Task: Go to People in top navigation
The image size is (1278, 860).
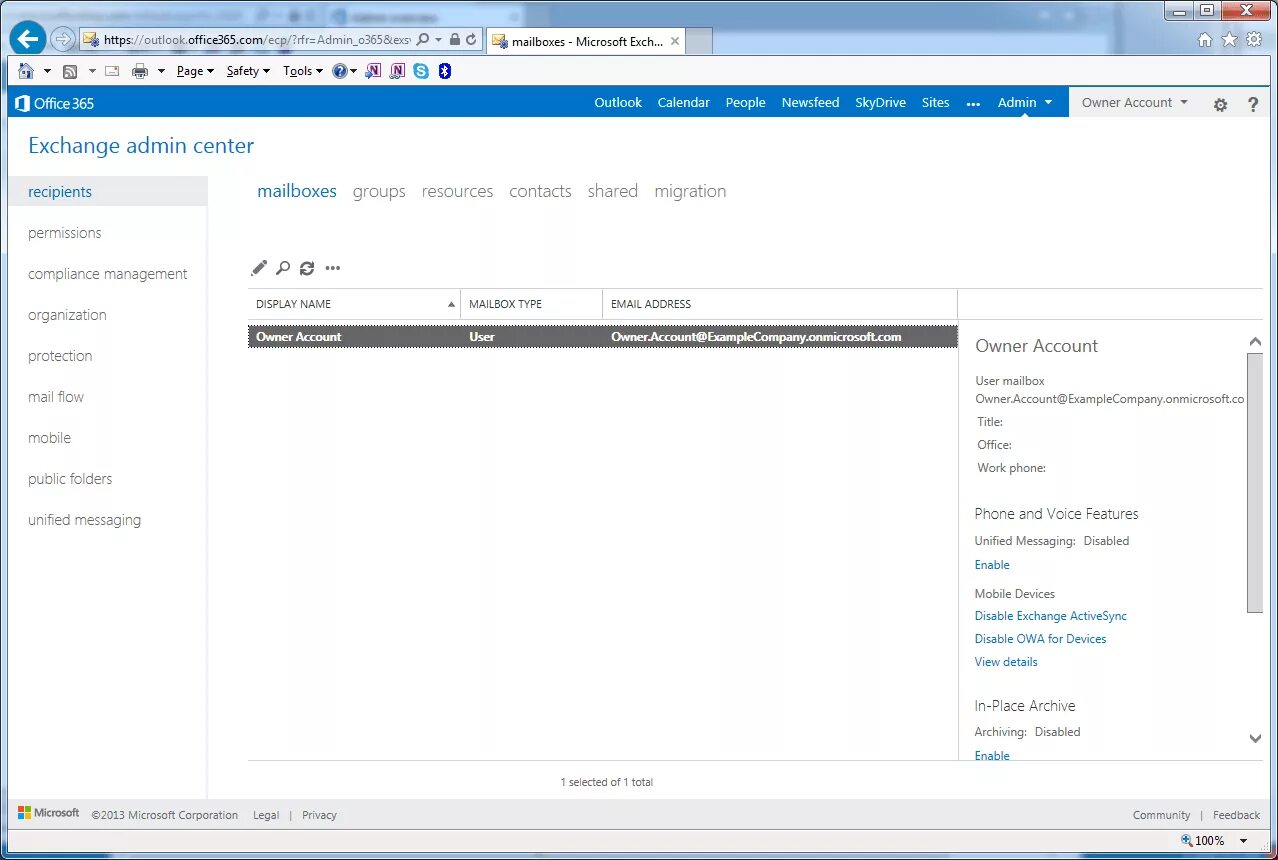Action: (x=745, y=102)
